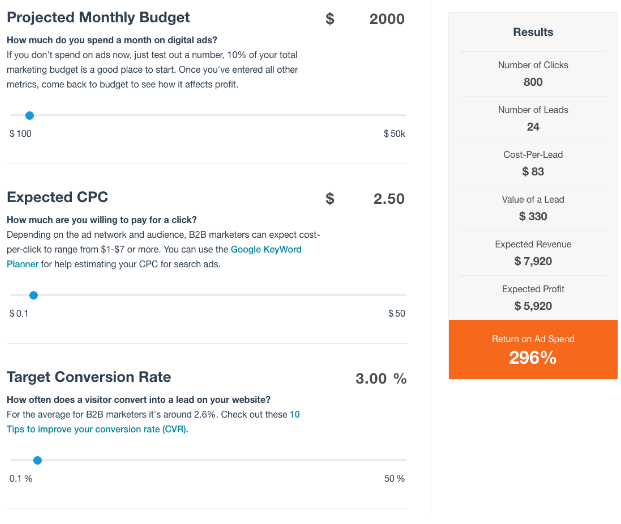Click the Projected Monthly Budget slider handle

29,116
